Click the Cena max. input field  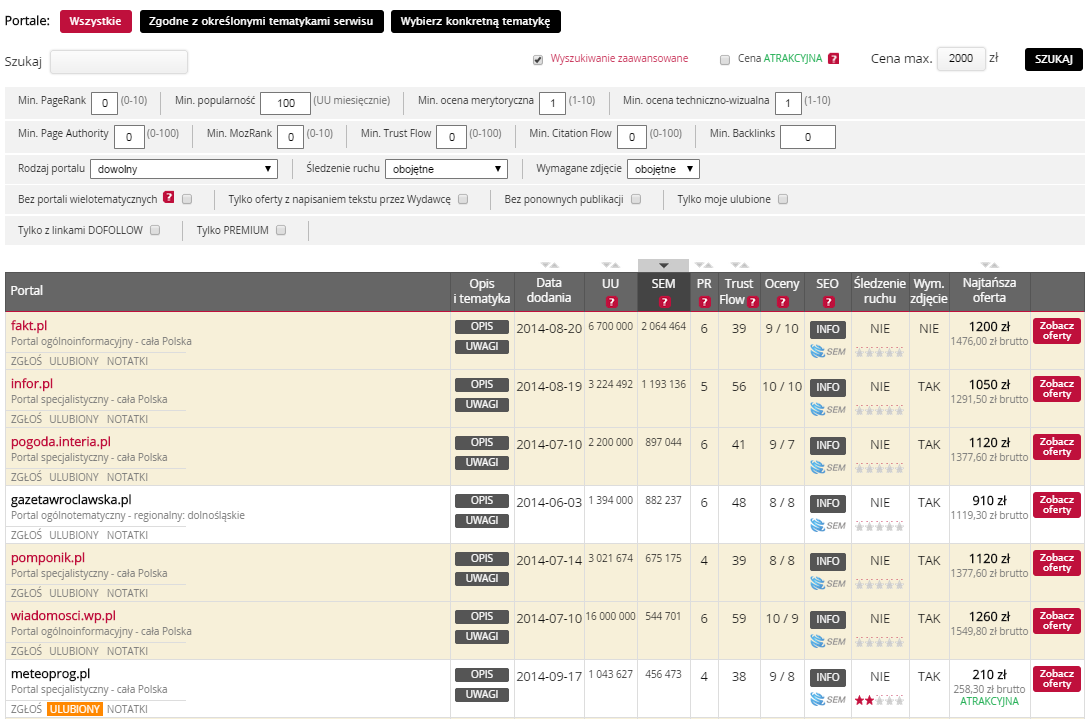[961, 59]
